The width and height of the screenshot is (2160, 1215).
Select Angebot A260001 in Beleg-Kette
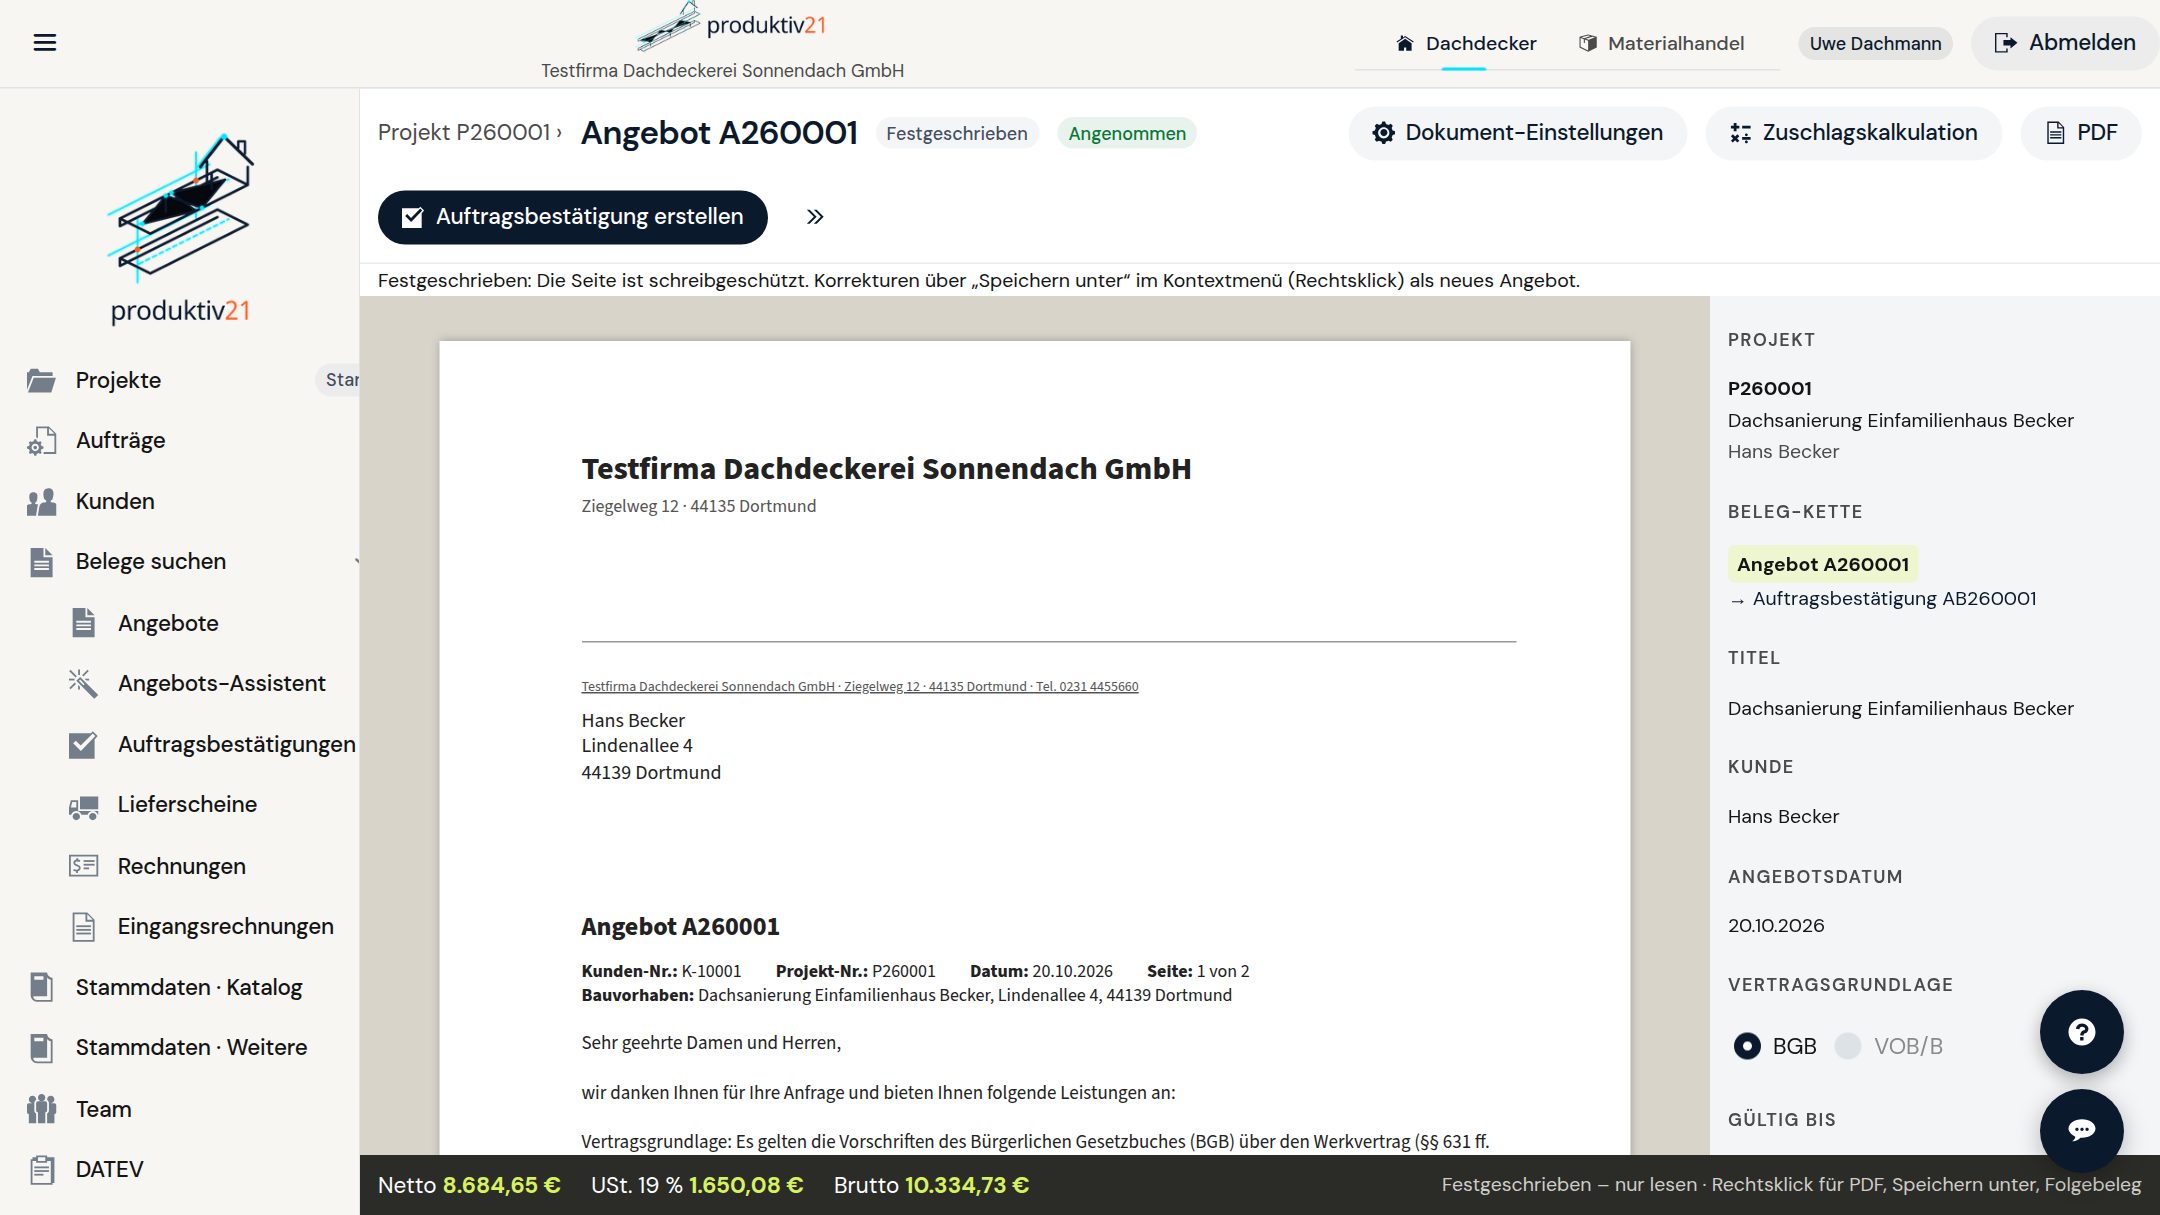coord(1823,564)
